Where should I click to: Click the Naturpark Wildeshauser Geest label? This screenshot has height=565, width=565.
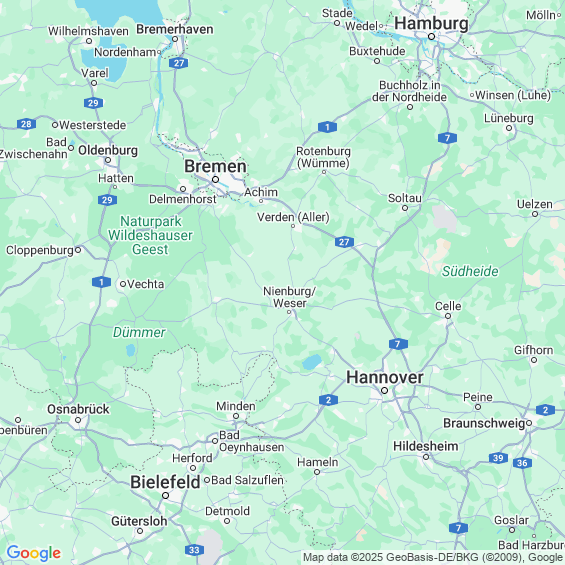150,235
